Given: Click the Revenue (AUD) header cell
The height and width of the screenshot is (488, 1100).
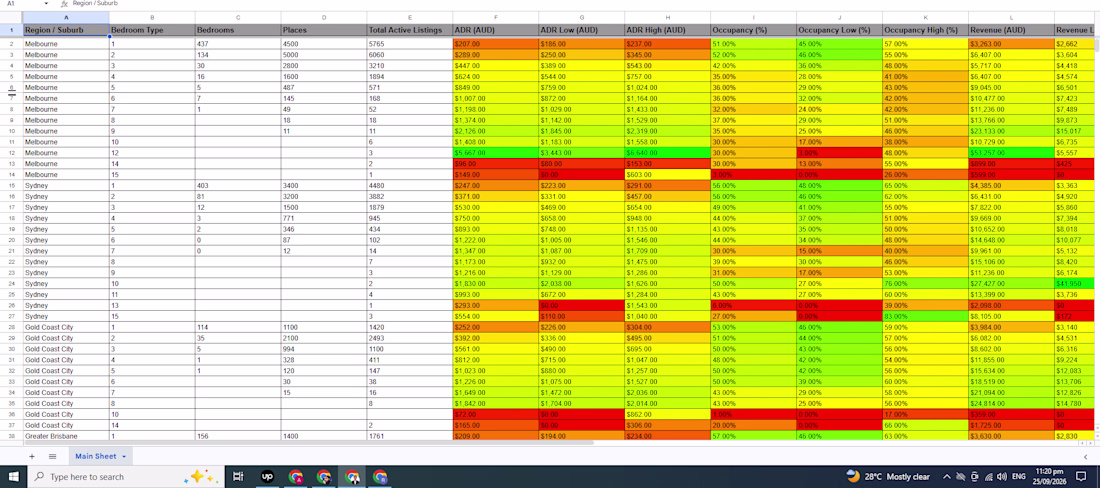Looking at the screenshot, I should tap(1011, 30).
